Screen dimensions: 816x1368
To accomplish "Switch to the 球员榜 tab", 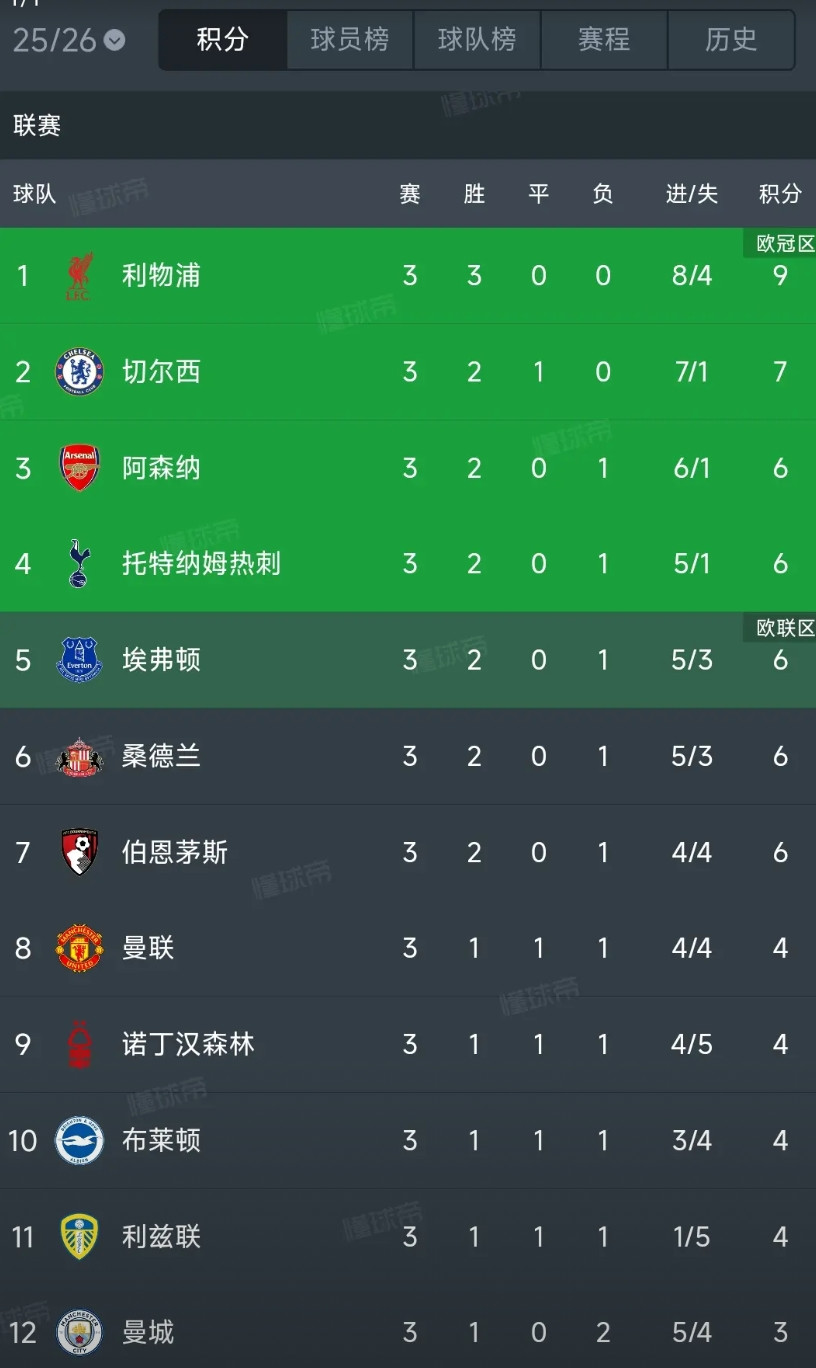I will 350,40.
